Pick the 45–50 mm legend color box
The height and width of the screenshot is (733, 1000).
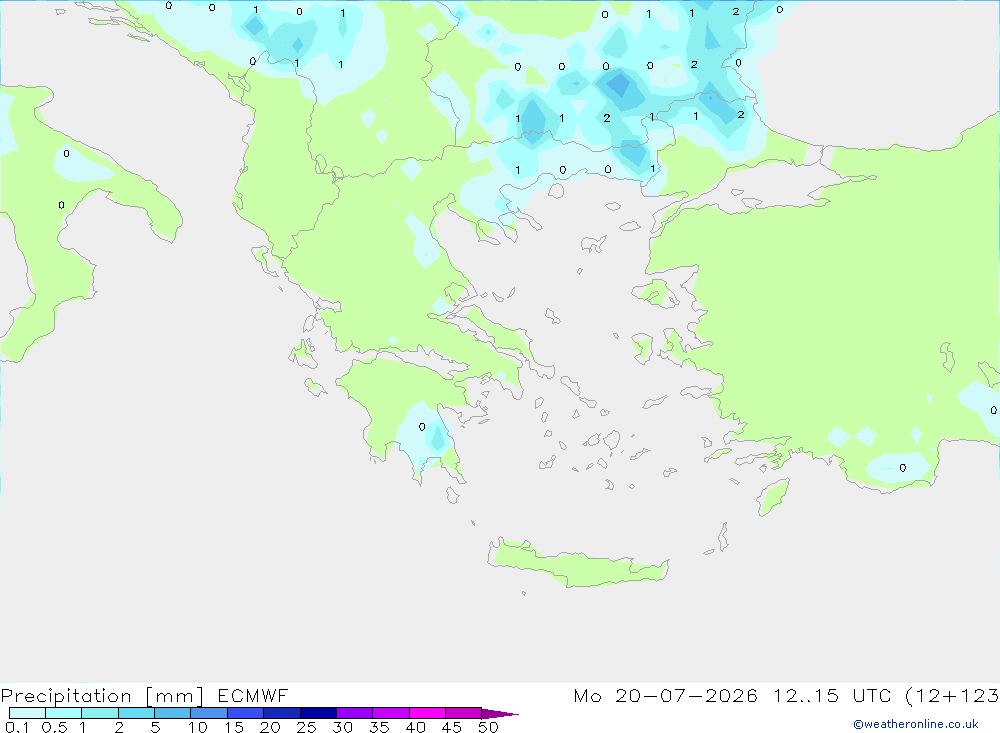[x=464, y=713]
